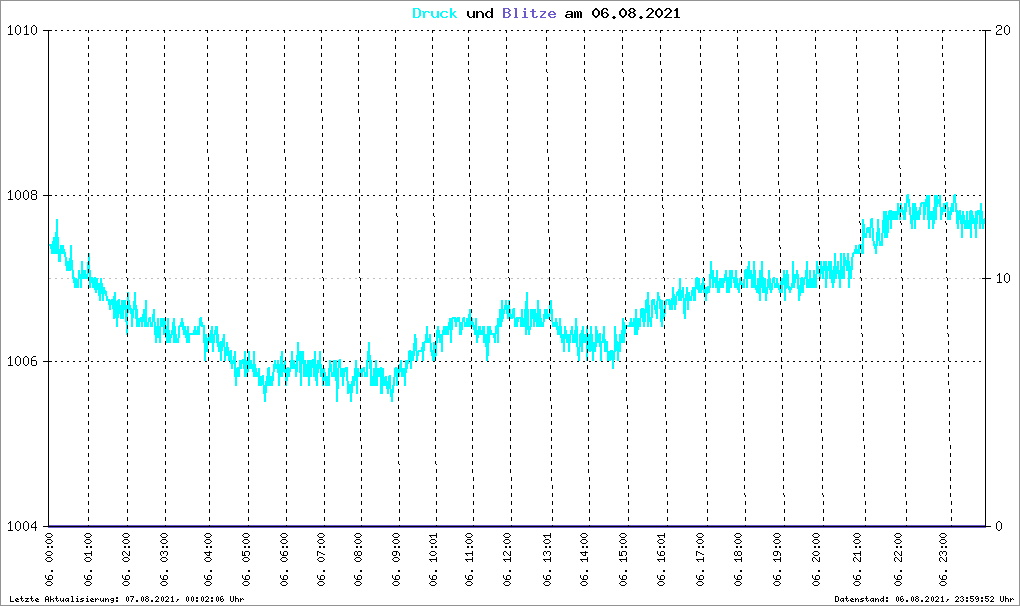Click the 'Letzte Aktualisierung' footer text
This screenshot has height=606, width=1020.
pos(127,599)
